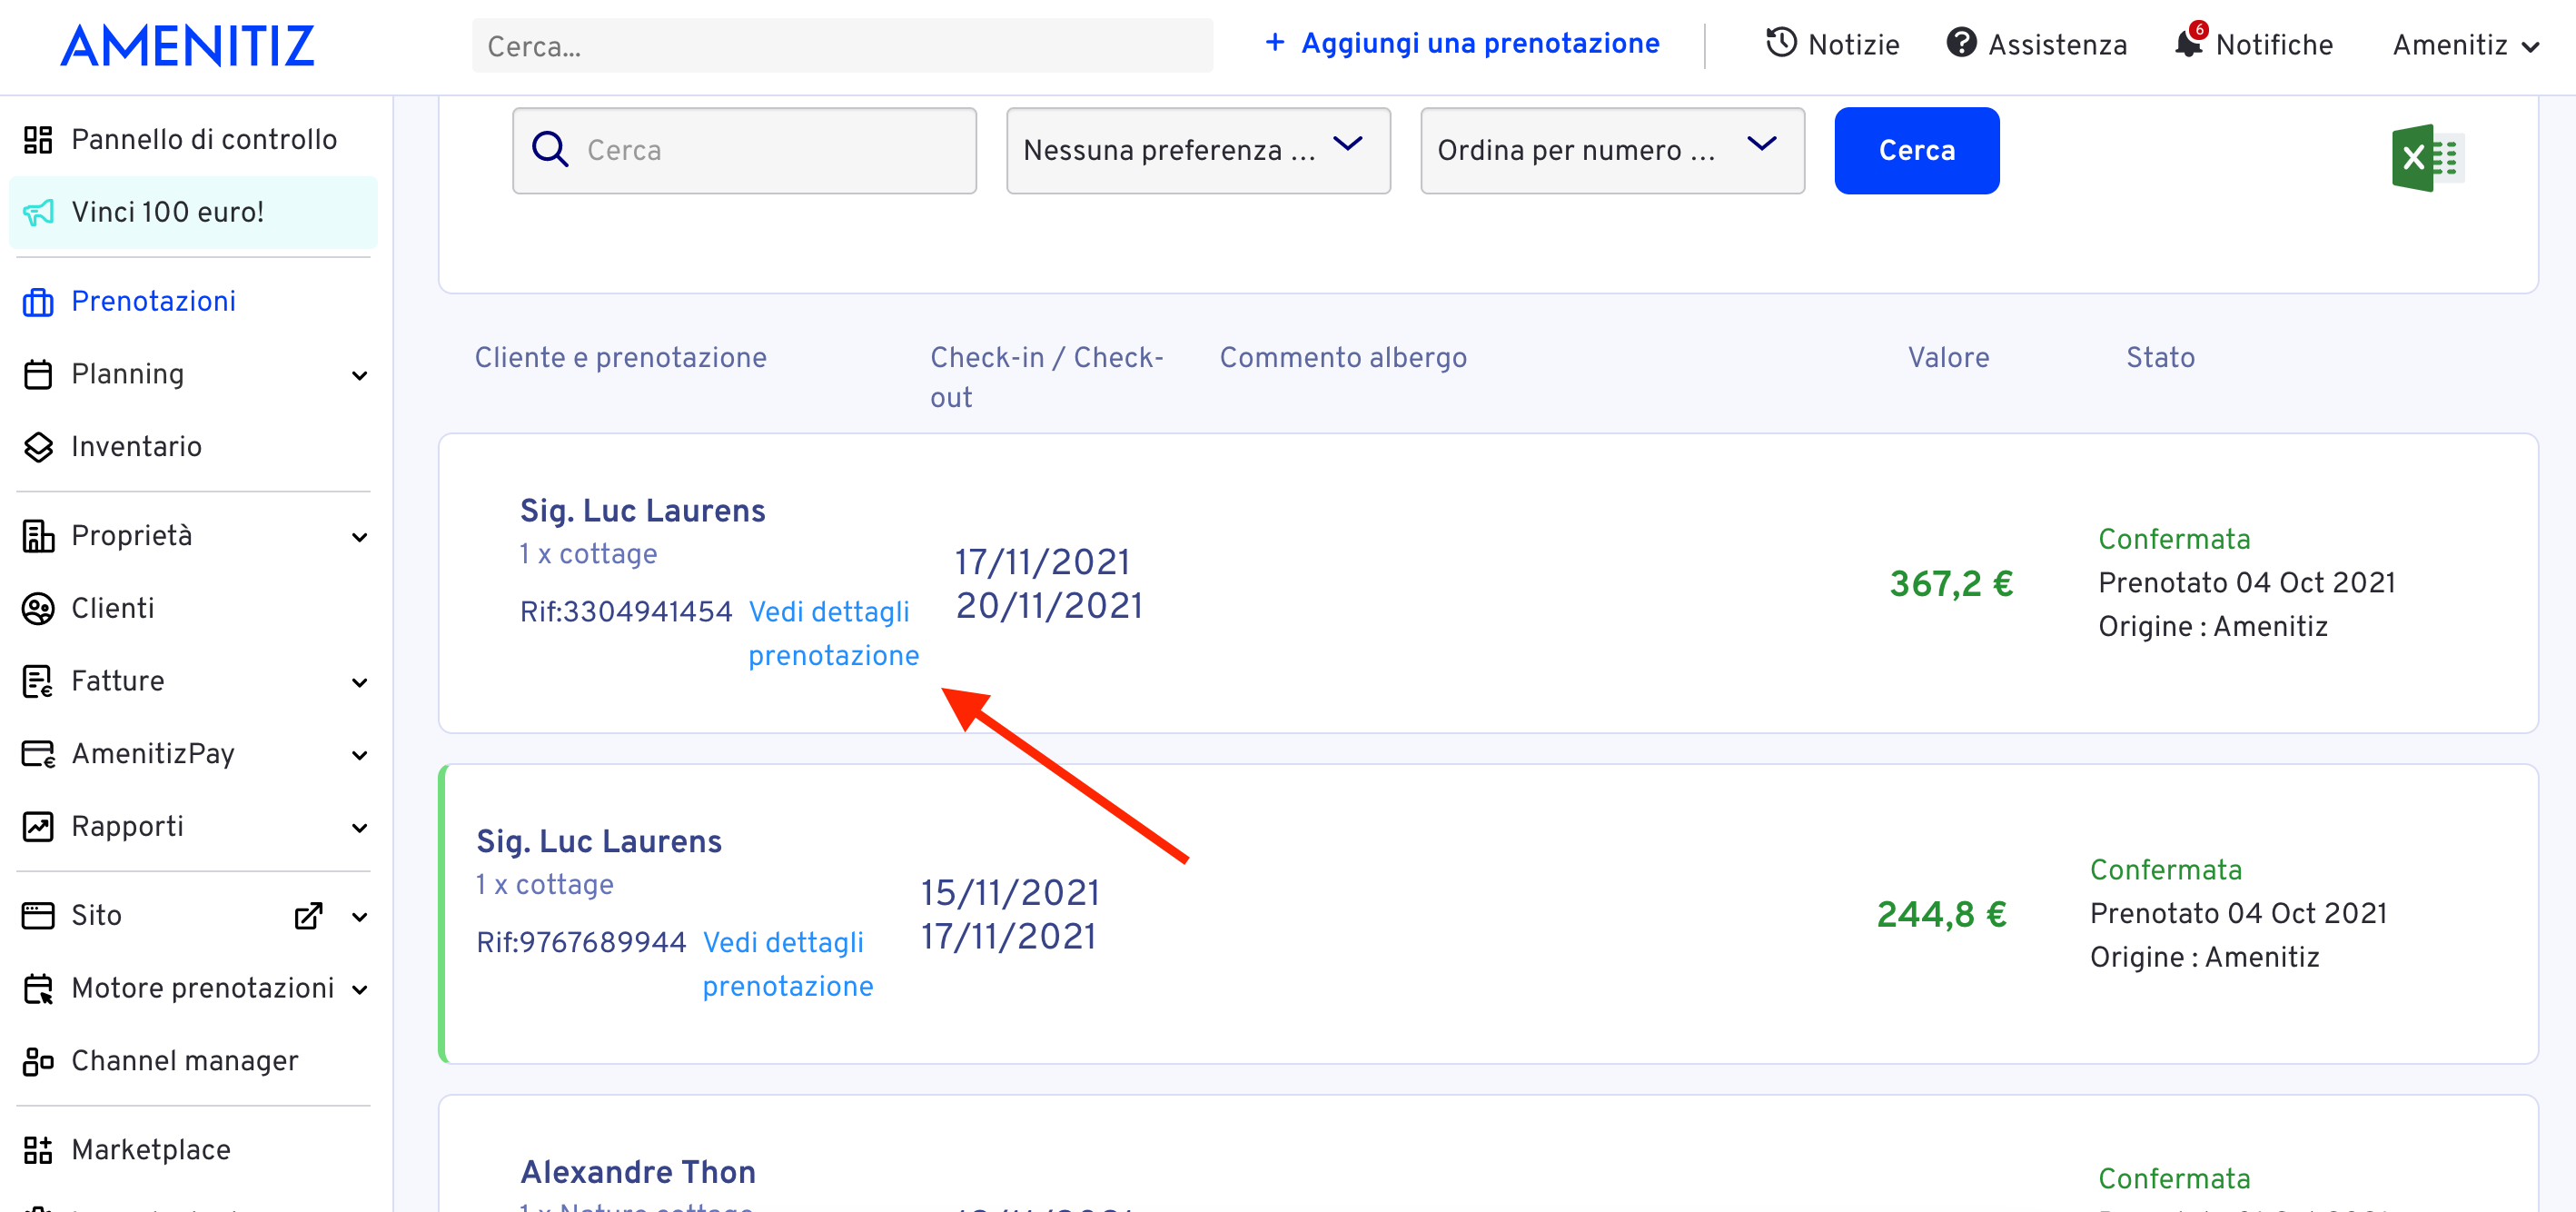Image resolution: width=2576 pixels, height=1212 pixels.
Task: Click the Prenotazioni suitcase icon
Action: (x=38, y=302)
